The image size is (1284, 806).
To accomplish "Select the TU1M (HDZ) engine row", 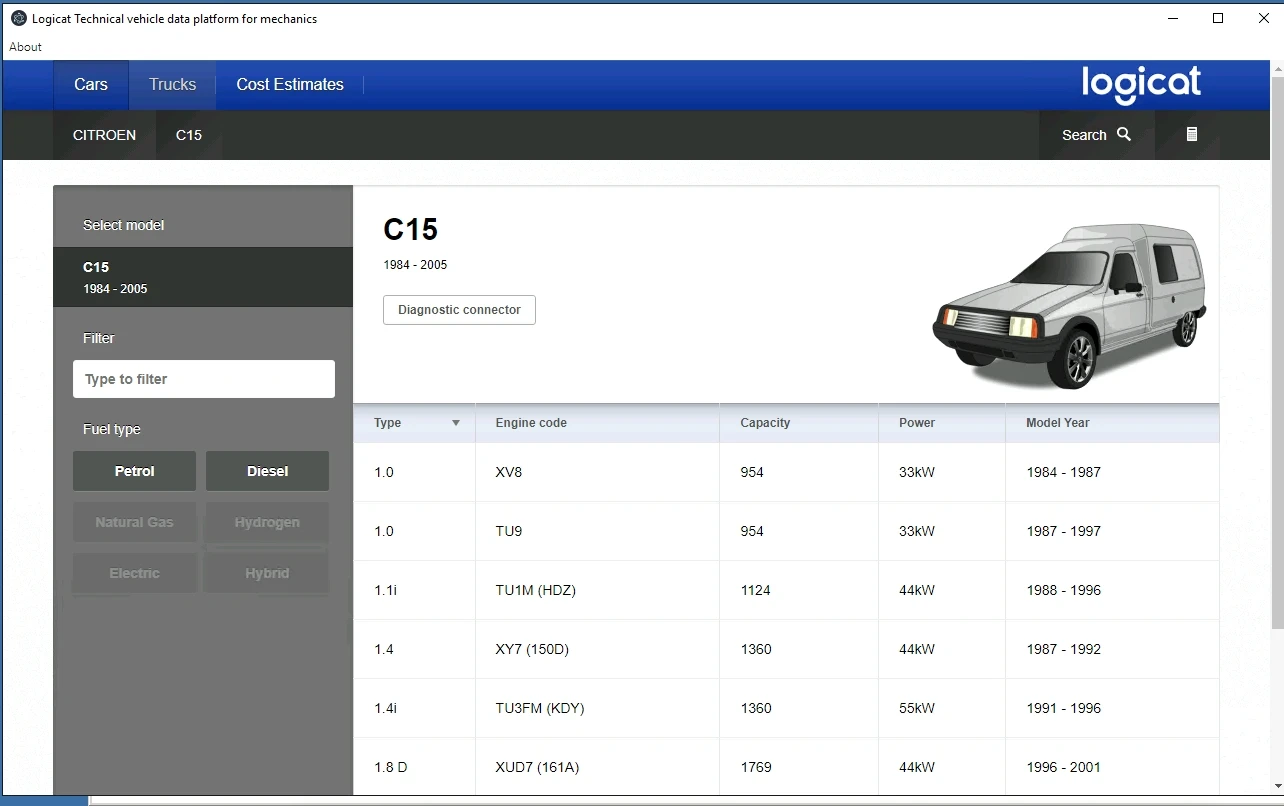I will (786, 590).
